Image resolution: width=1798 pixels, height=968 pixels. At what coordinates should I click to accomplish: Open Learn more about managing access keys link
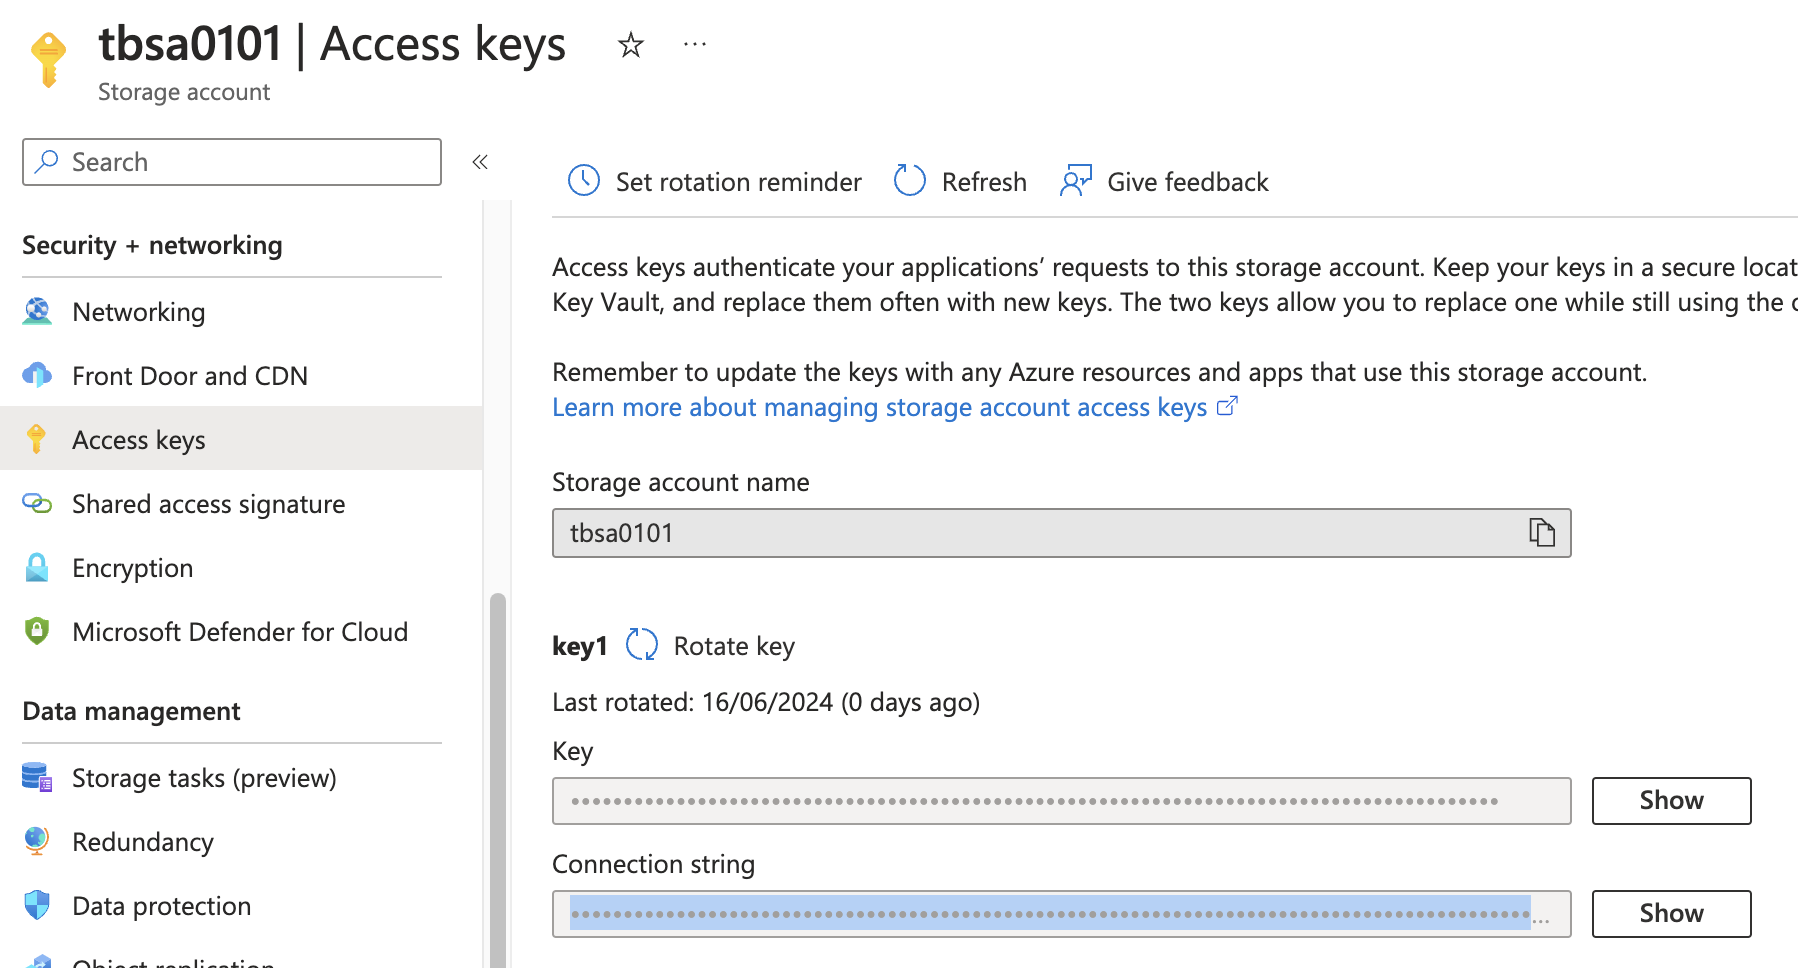pyautogui.click(x=880, y=407)
